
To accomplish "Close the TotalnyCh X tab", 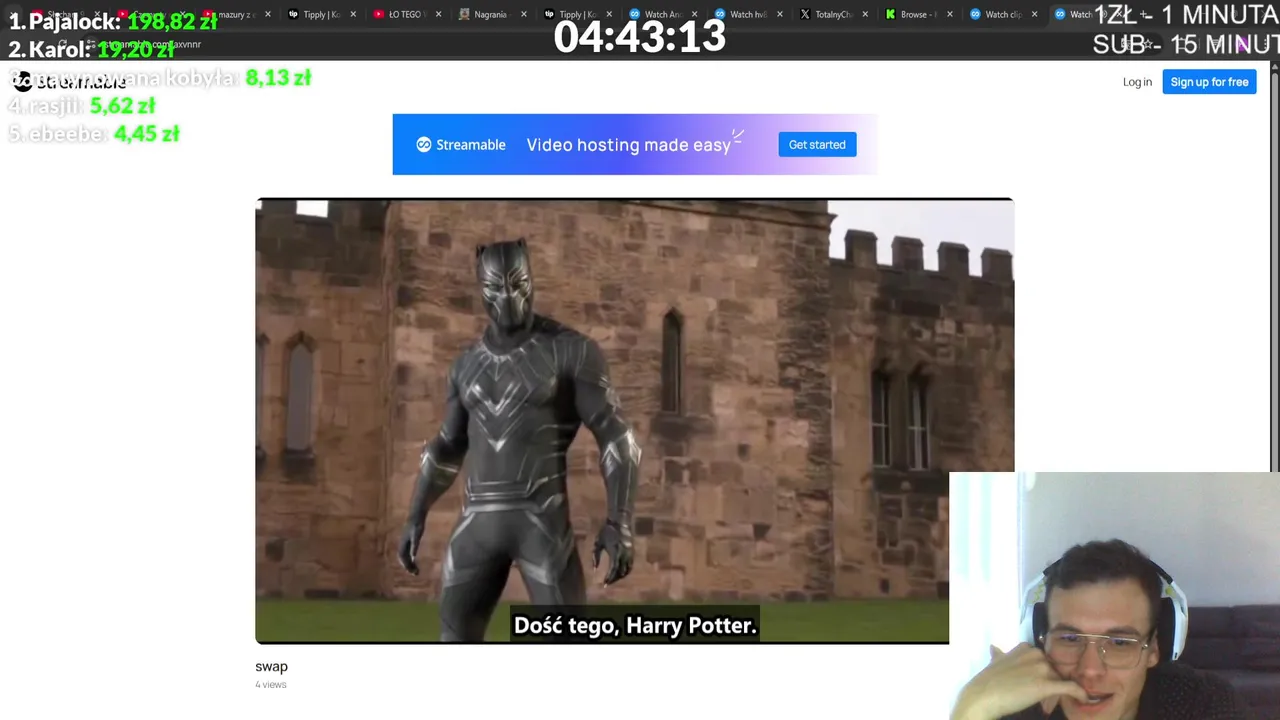I will pyautogui.click(x=865, y=15).
